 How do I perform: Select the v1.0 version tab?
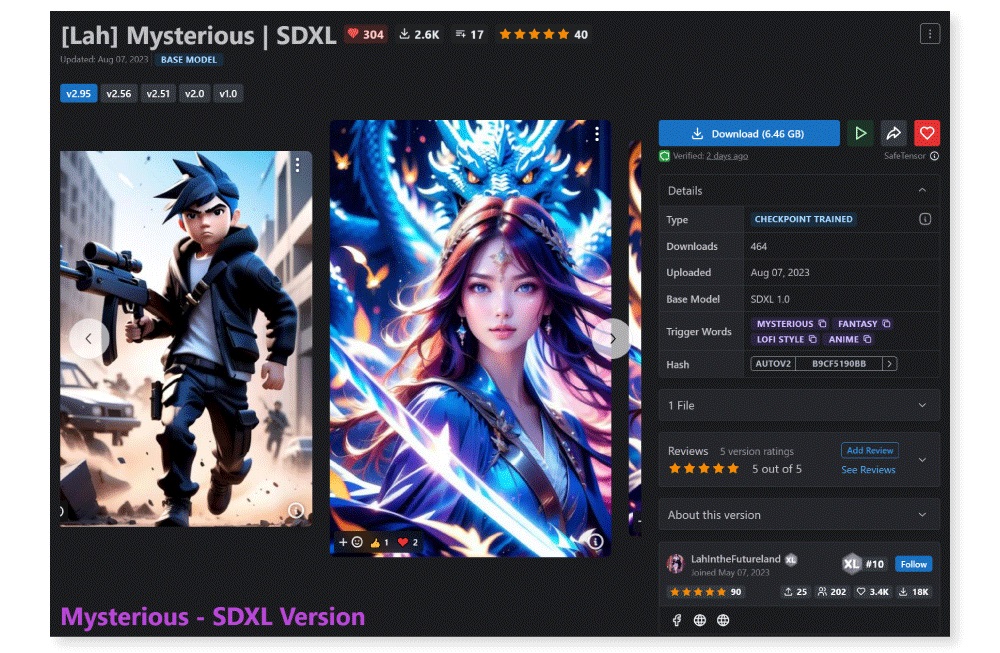pyautogui.click(x=228, y=94)
